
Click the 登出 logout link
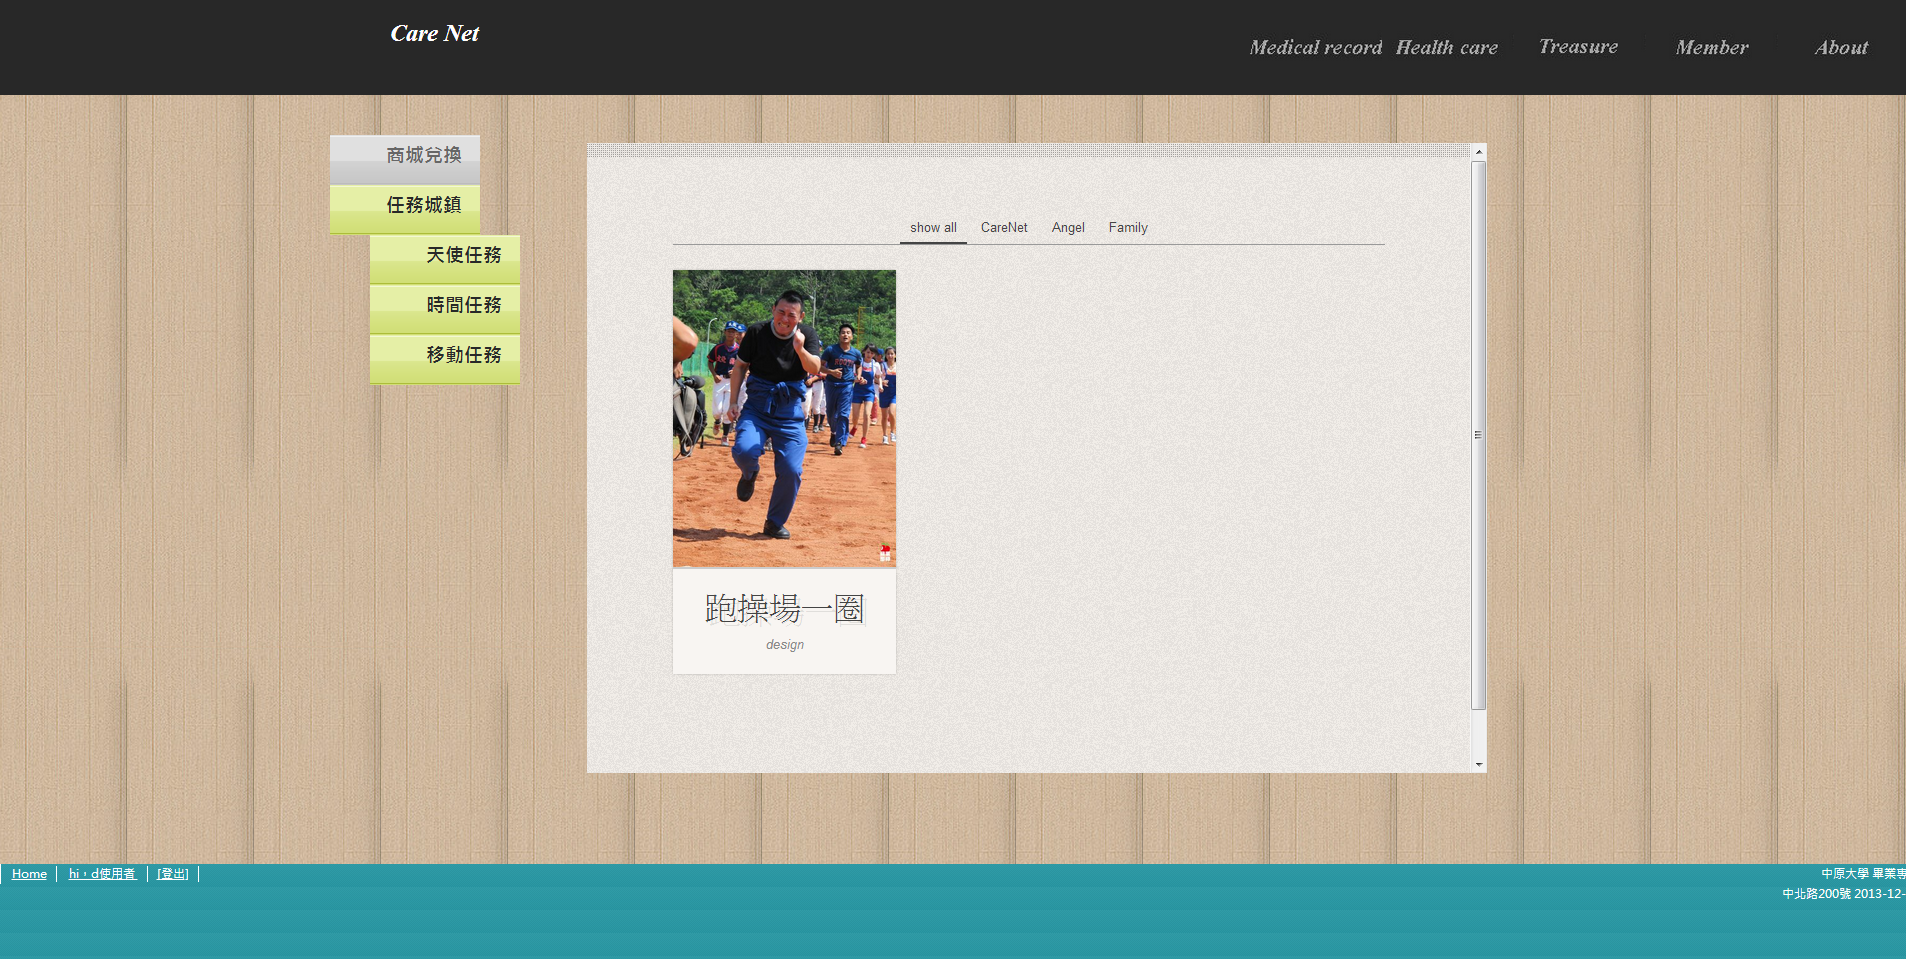coord(172,874)
